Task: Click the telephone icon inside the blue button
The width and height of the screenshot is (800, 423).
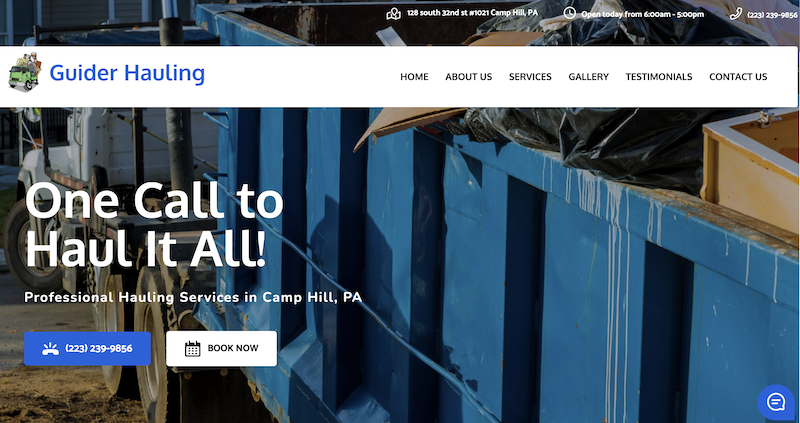Action: point(50,349)
